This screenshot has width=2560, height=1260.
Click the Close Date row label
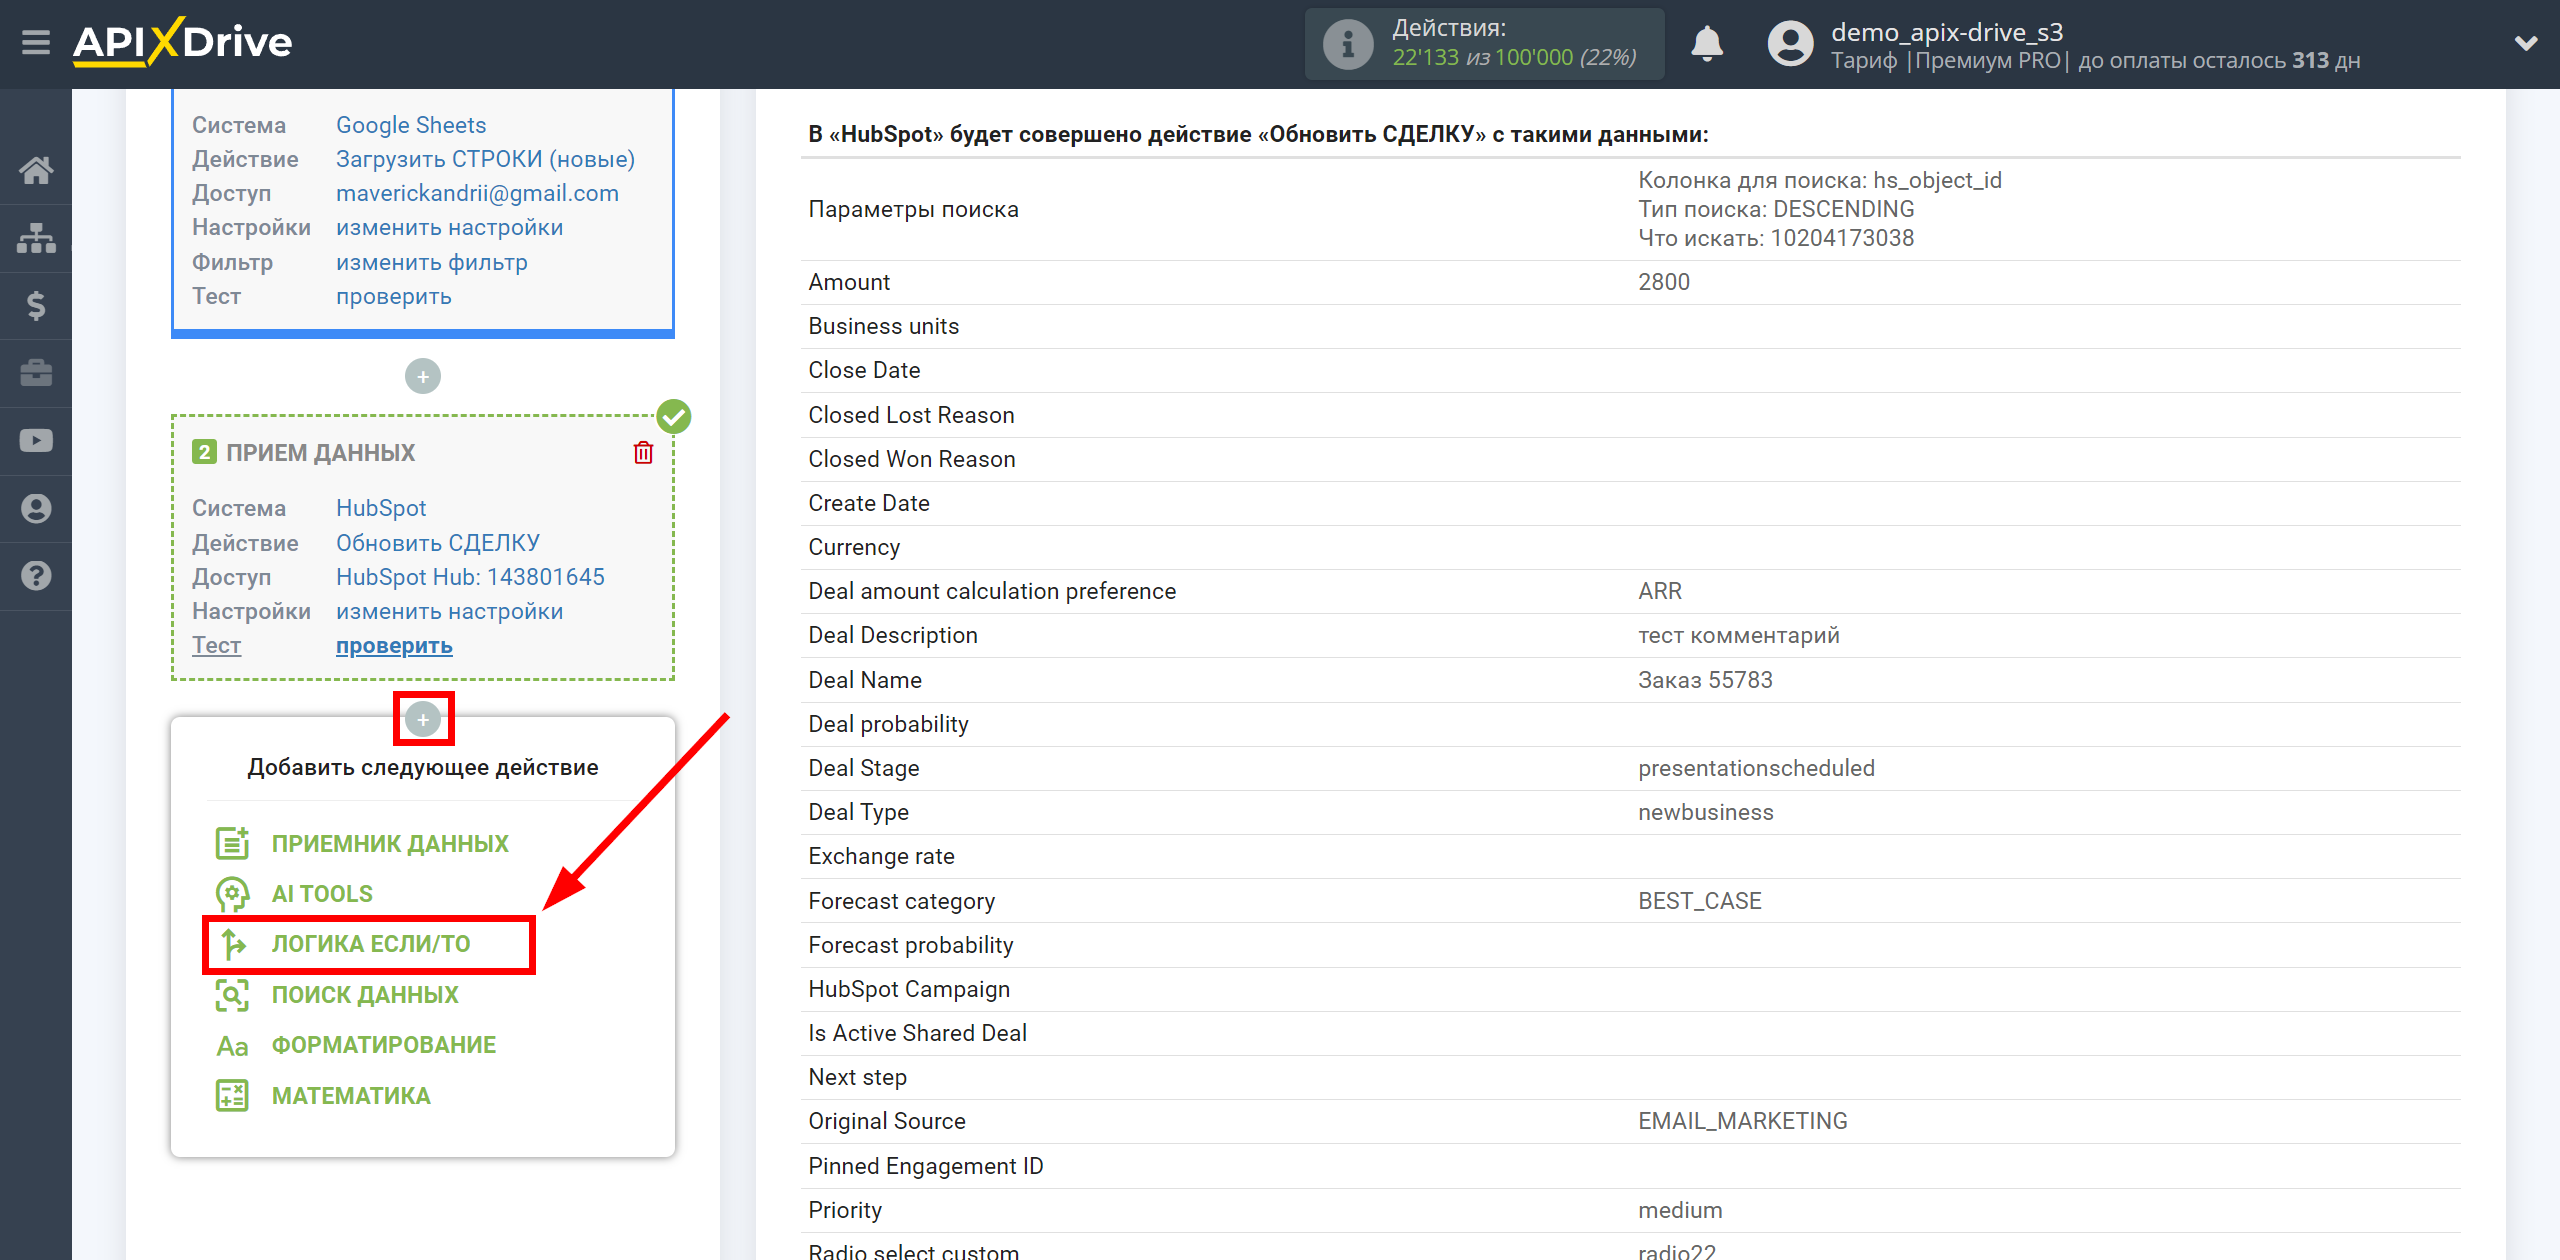click(x=864, y=370)
